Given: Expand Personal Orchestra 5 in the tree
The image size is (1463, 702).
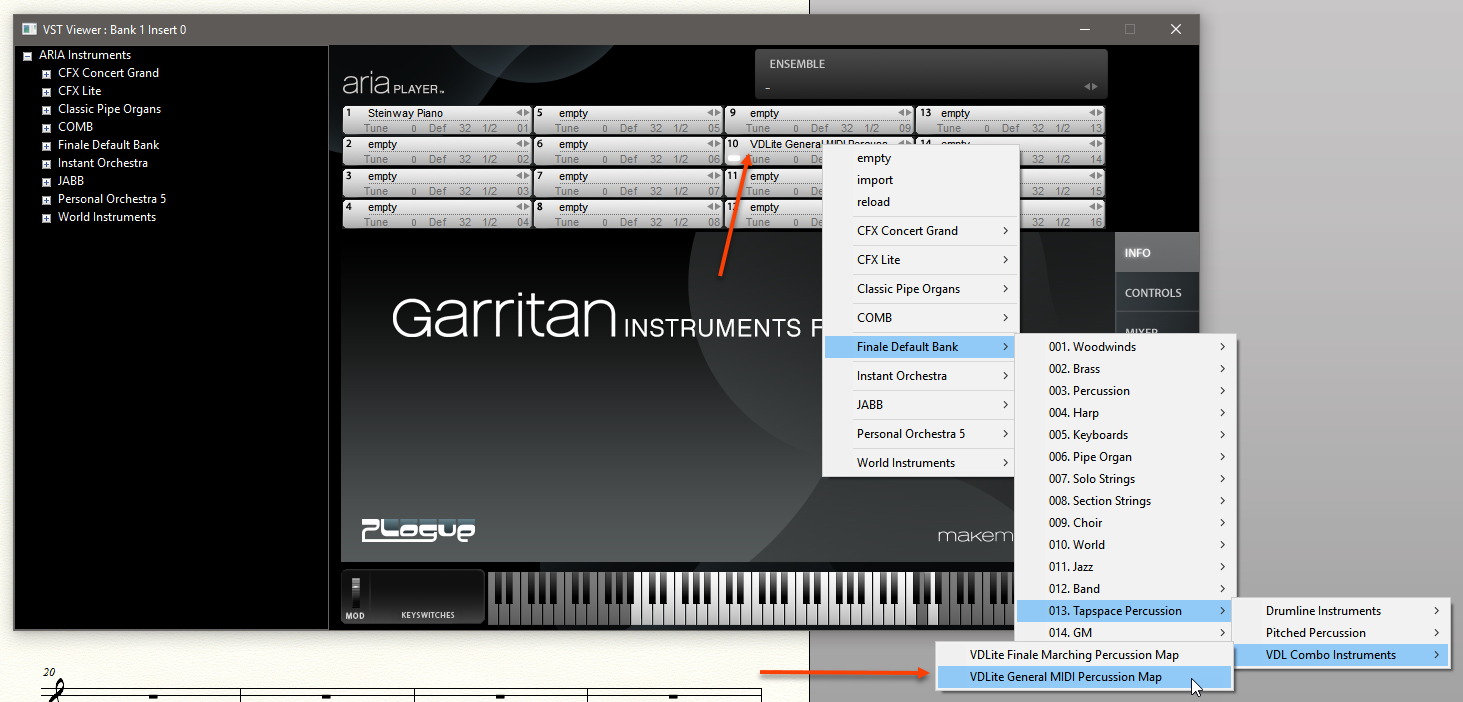Looking at the screenshot, I should (x=46, y=200).
